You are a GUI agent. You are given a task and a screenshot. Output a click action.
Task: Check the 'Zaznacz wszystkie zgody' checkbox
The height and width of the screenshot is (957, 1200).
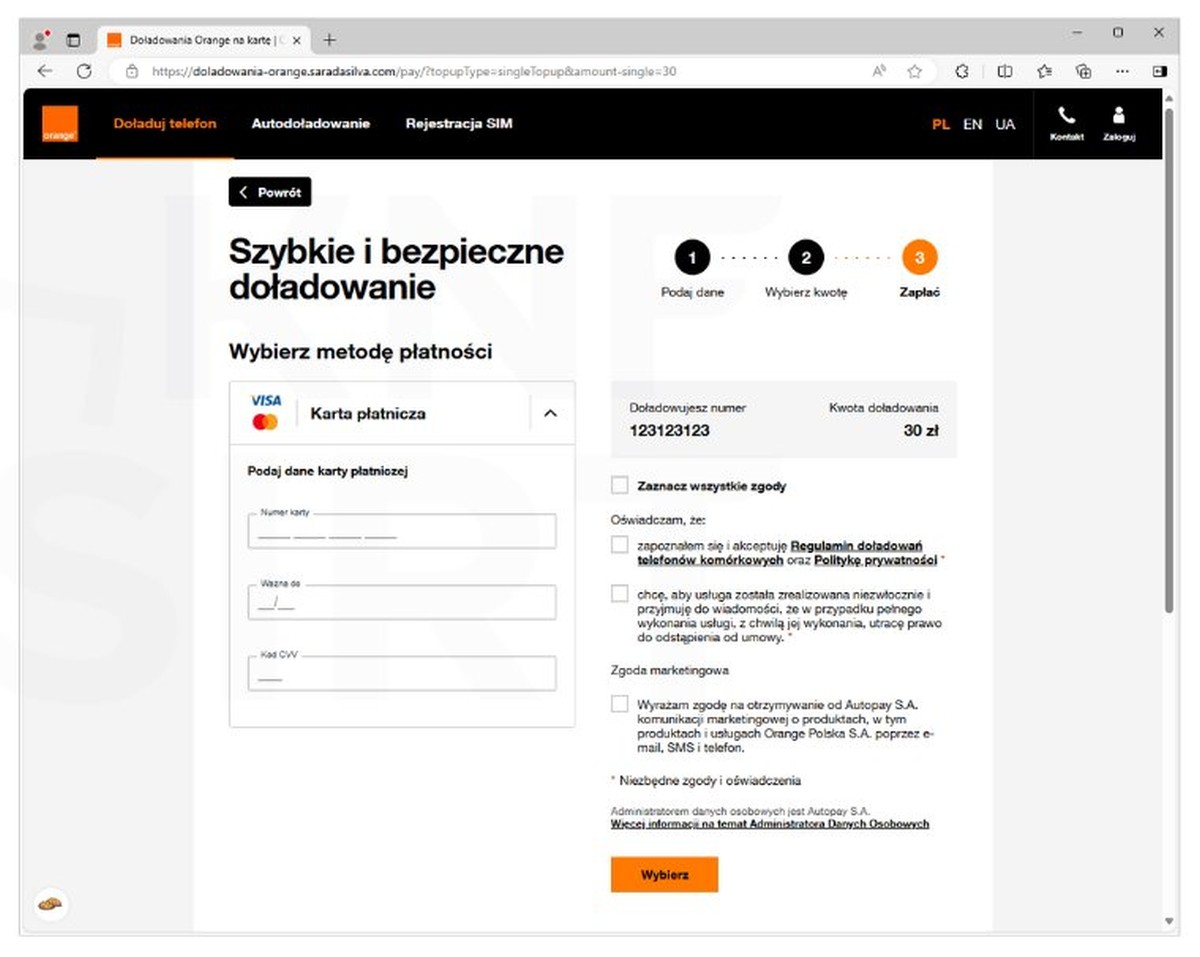[x=620, y=486]
